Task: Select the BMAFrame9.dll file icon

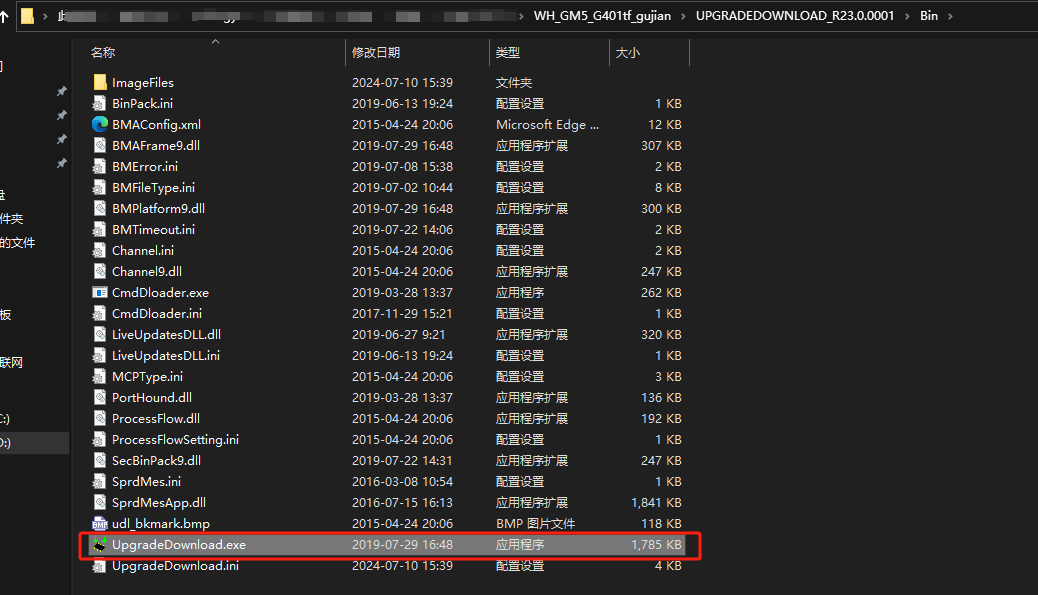Action: point(100,145)
